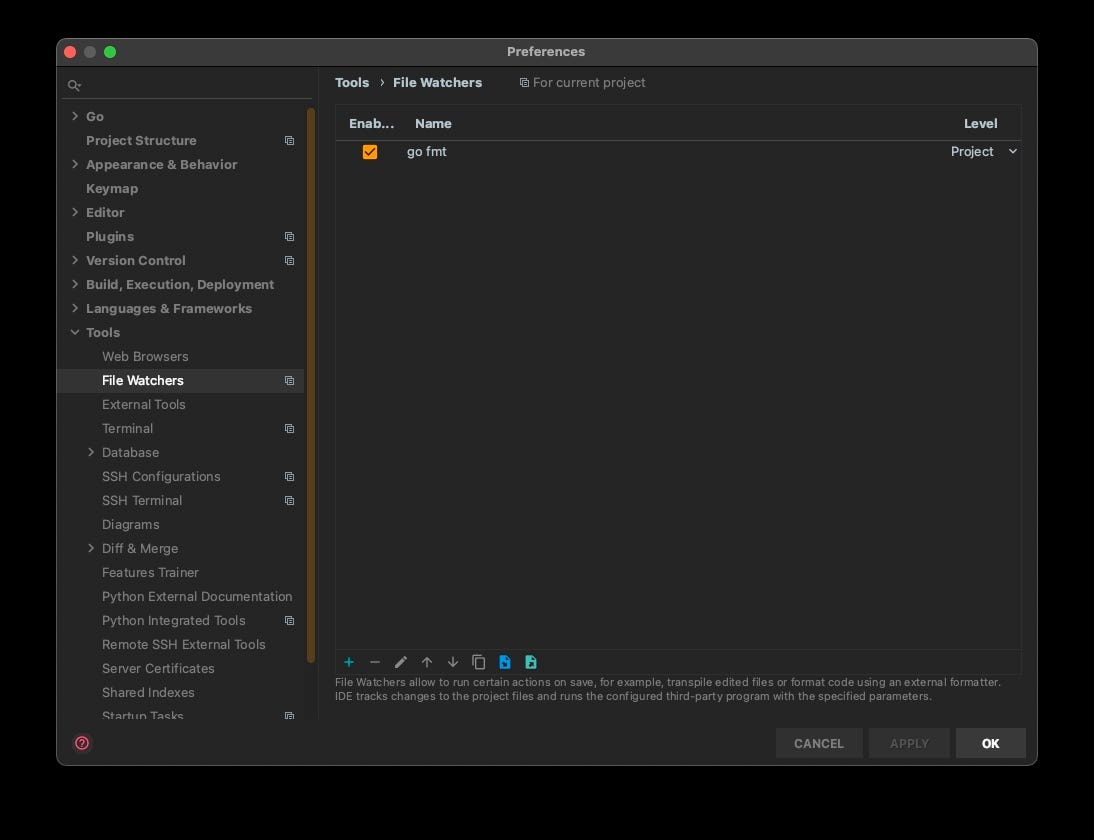Click the Cancel button

pos(818,743)
